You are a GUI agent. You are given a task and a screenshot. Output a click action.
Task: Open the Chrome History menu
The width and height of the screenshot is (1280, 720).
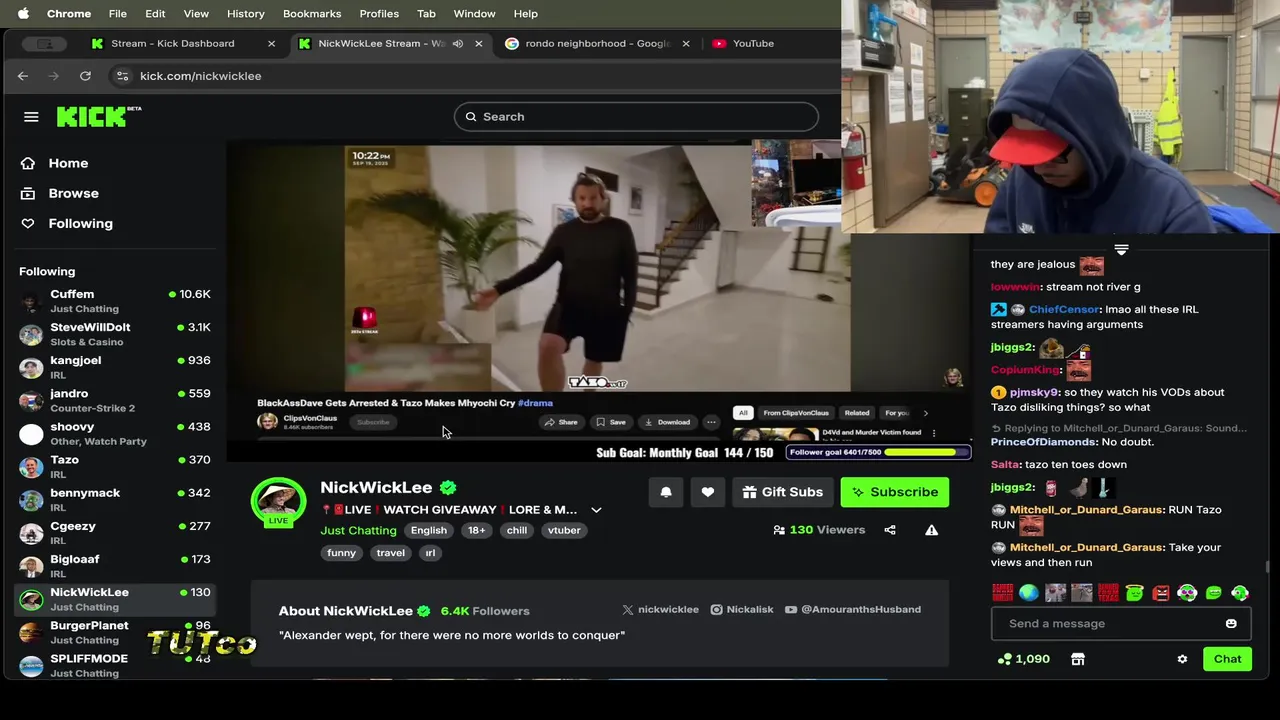(245, 14)
